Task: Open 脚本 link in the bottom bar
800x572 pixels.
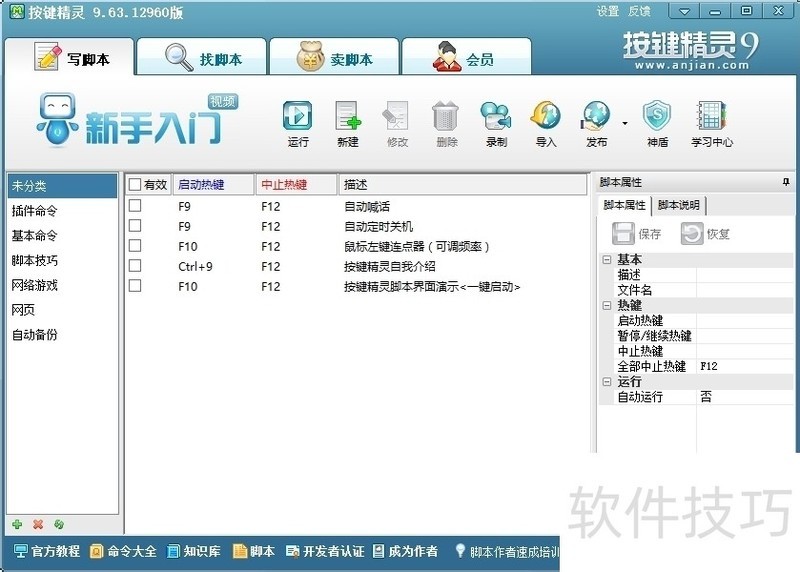Action: [x=254, y=551]
